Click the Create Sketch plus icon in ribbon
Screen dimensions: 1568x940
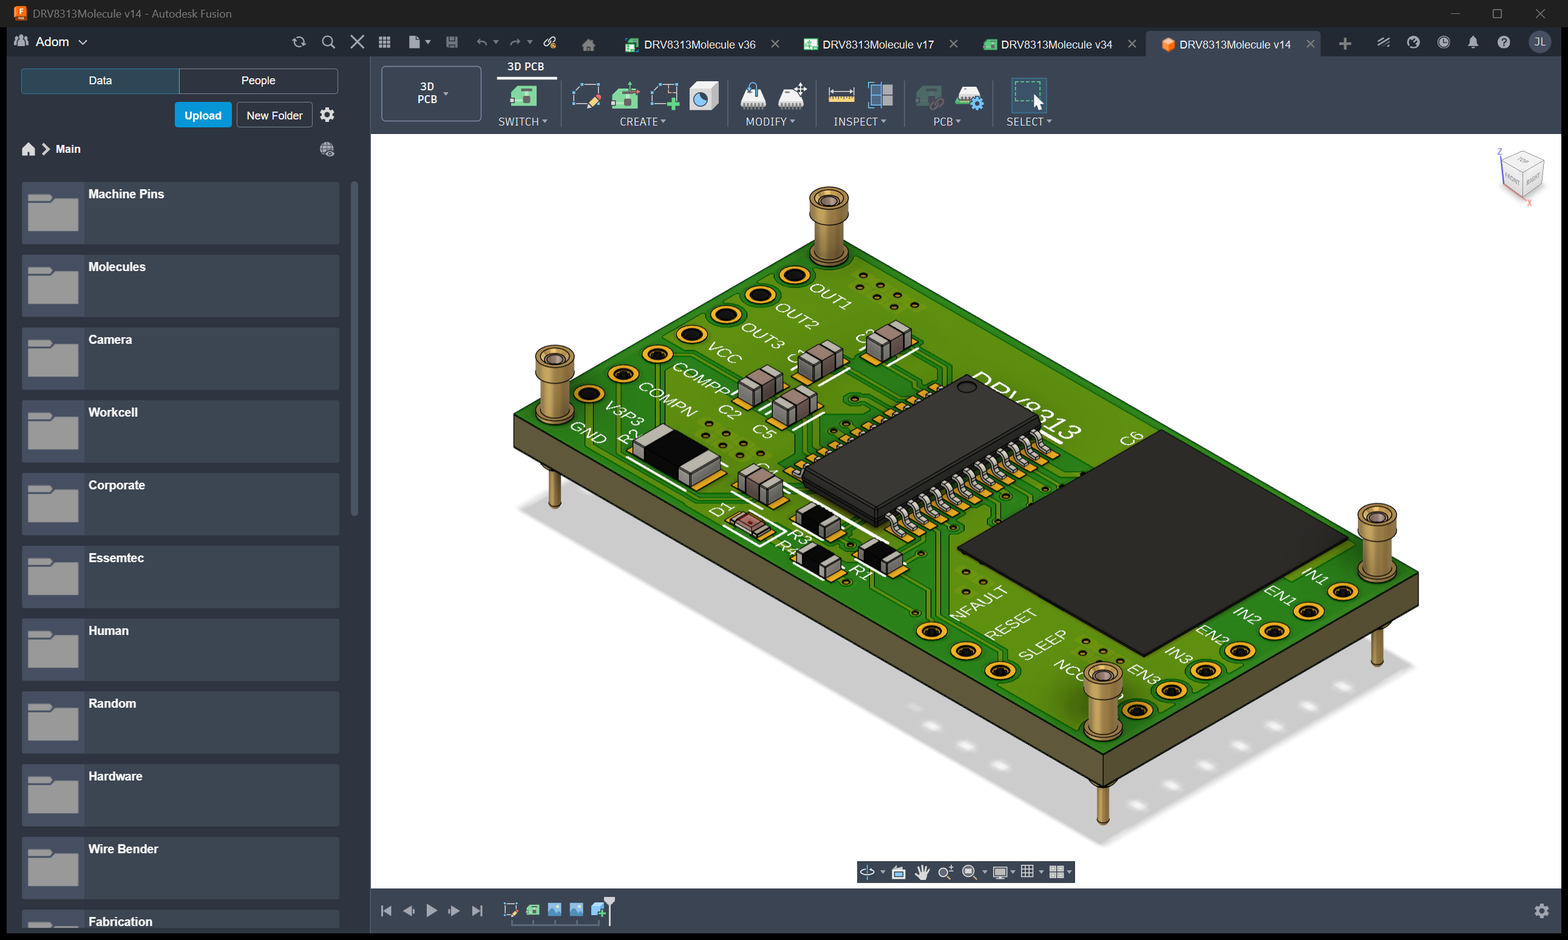(x=664, y=96)
